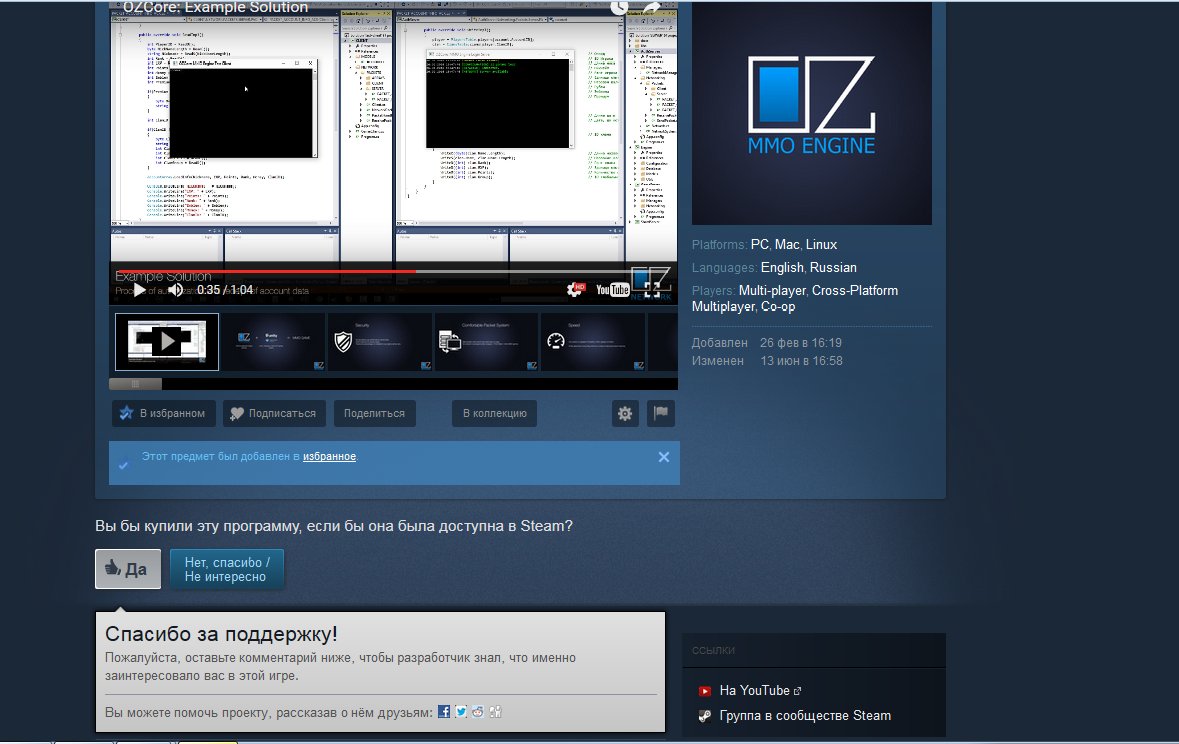Click the share arrow icon on video
This screenshot has width=1179, height=744.
coord(651,8)
